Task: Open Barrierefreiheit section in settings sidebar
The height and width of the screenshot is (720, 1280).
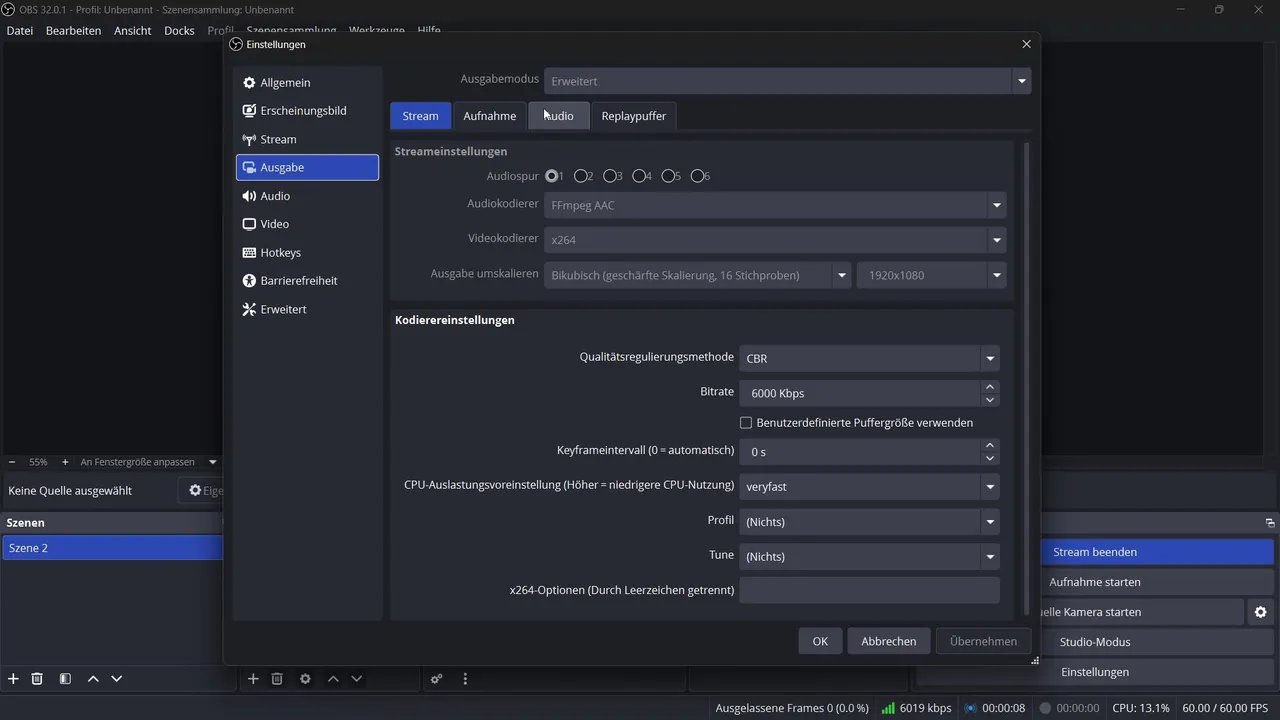Action: tap(307, 281)
